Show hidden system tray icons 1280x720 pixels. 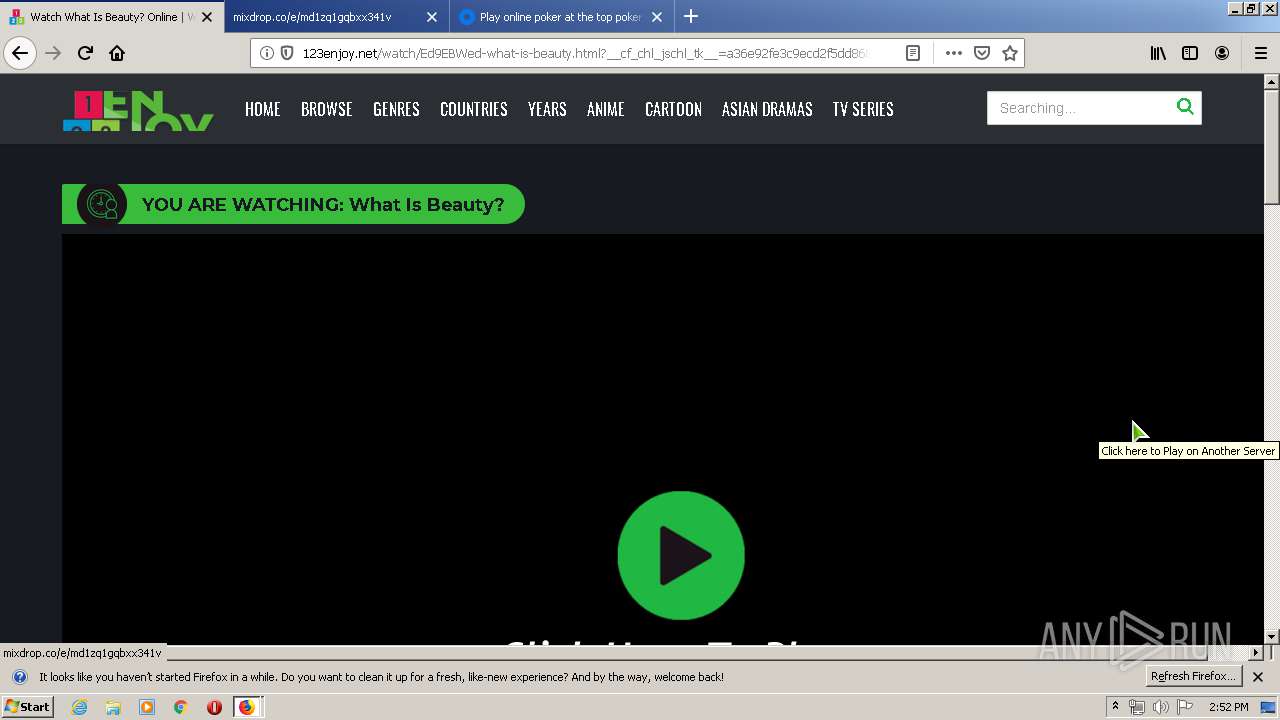(x=1116, y=707)
